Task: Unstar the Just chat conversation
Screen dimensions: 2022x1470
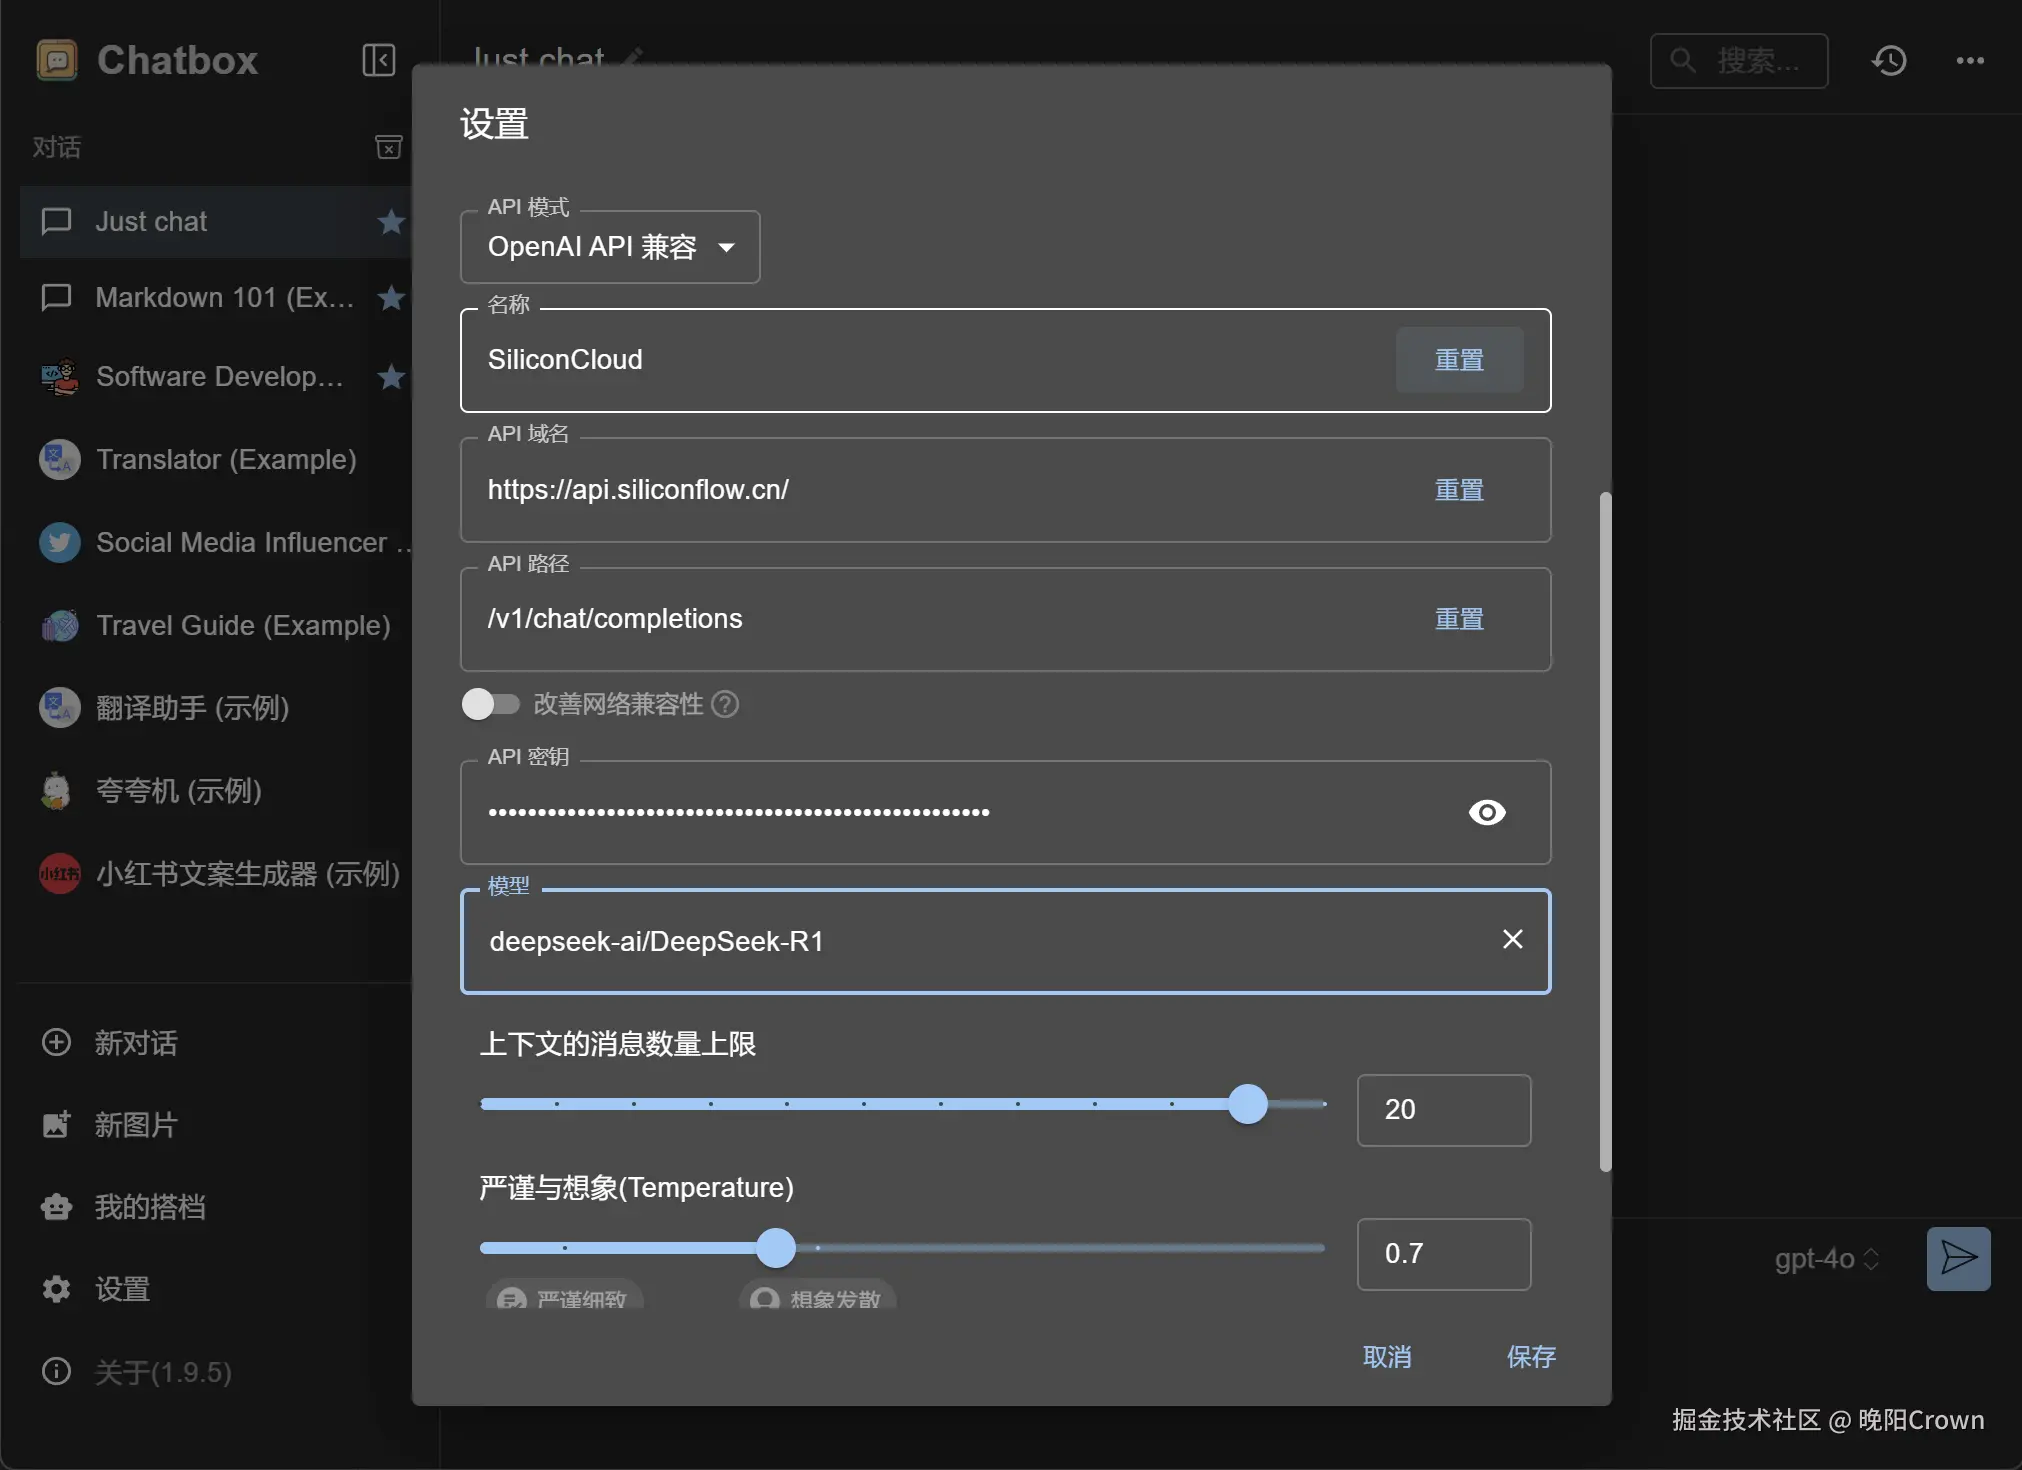Action: (391, 222)
